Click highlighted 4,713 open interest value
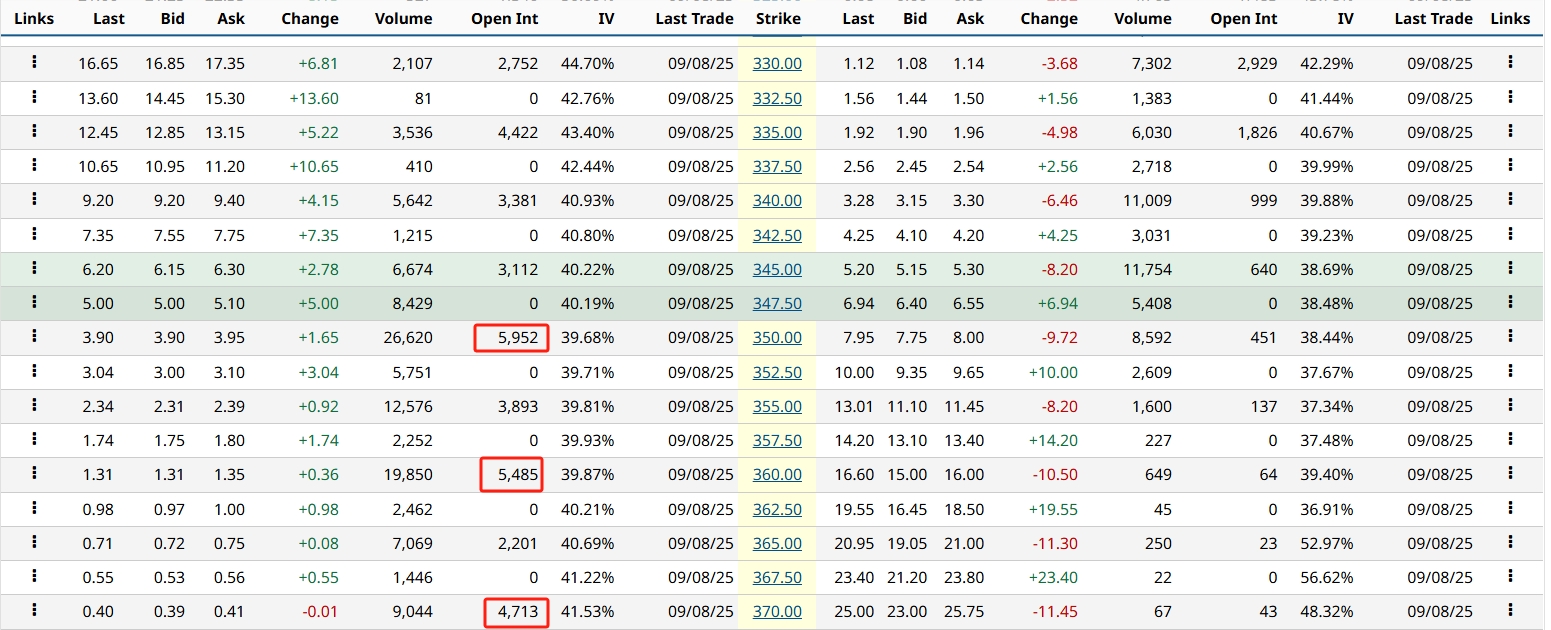The height and width of the screenshot is (630, 1551). click(x=516, y=612)
